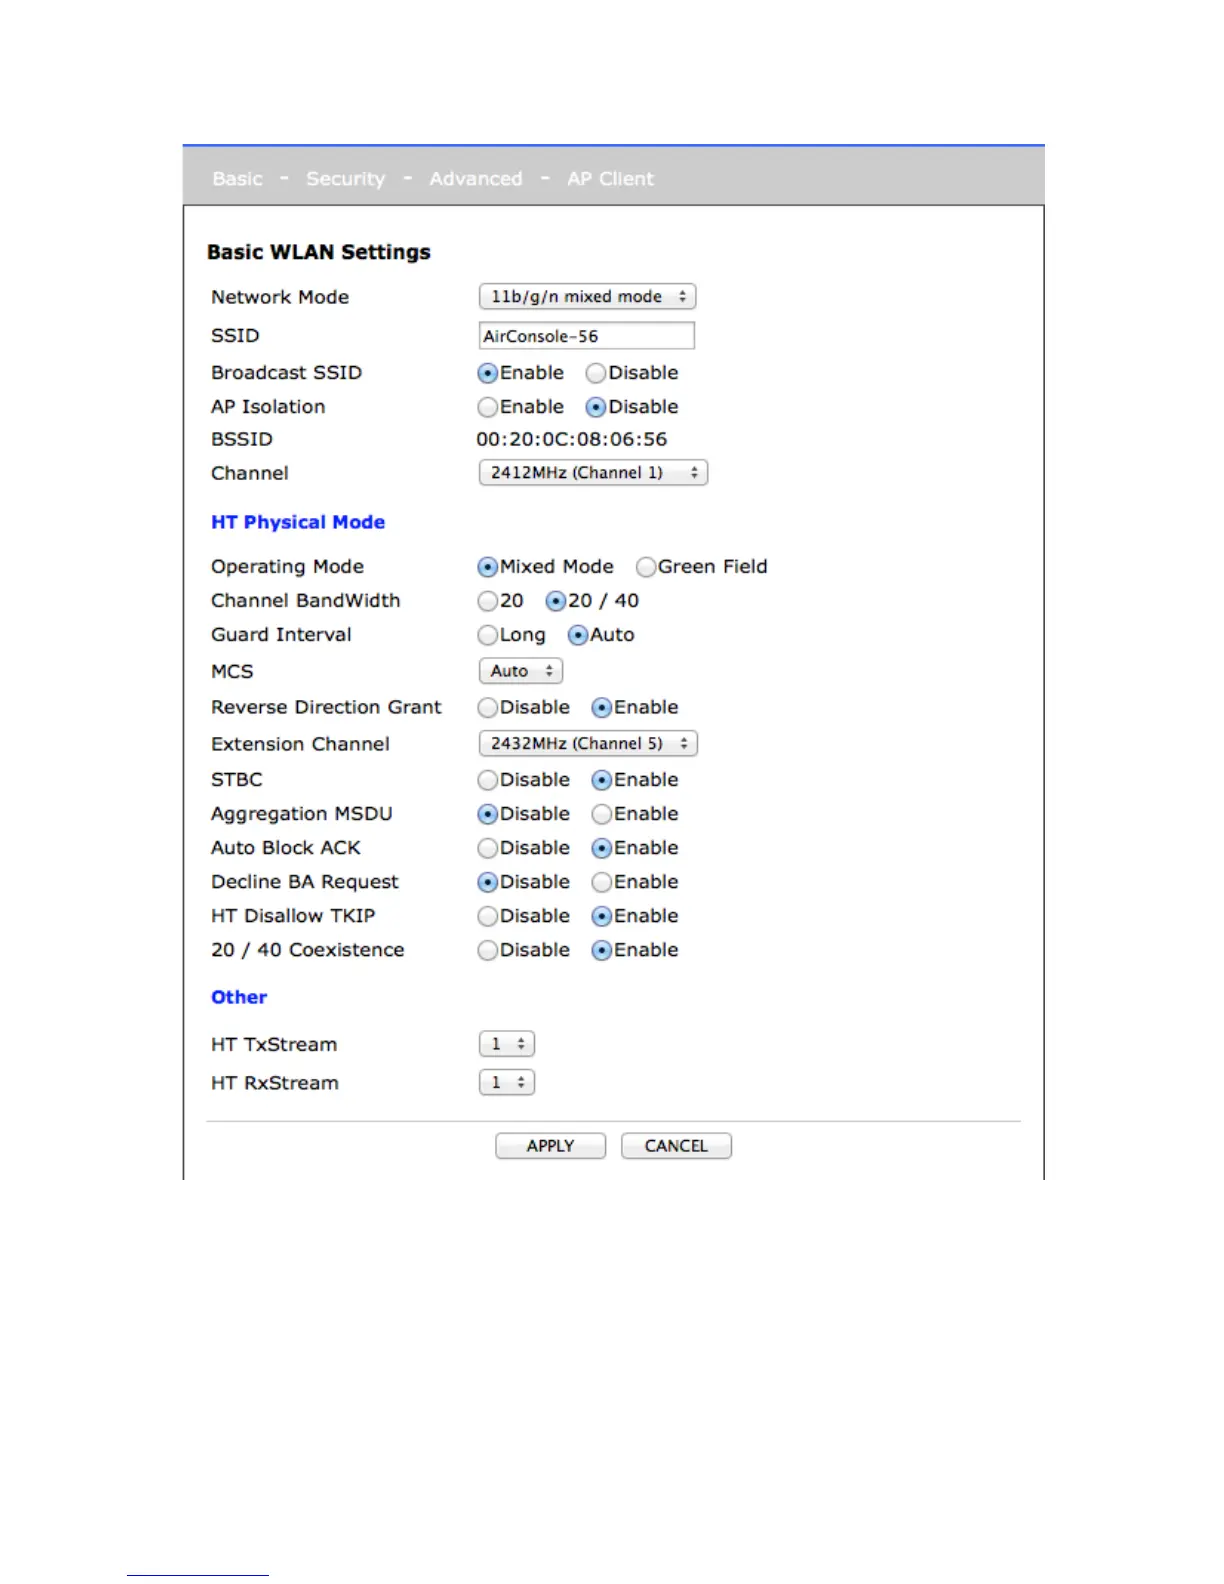
Task: Select Green Field operating mode
Action: click(646, 567)
